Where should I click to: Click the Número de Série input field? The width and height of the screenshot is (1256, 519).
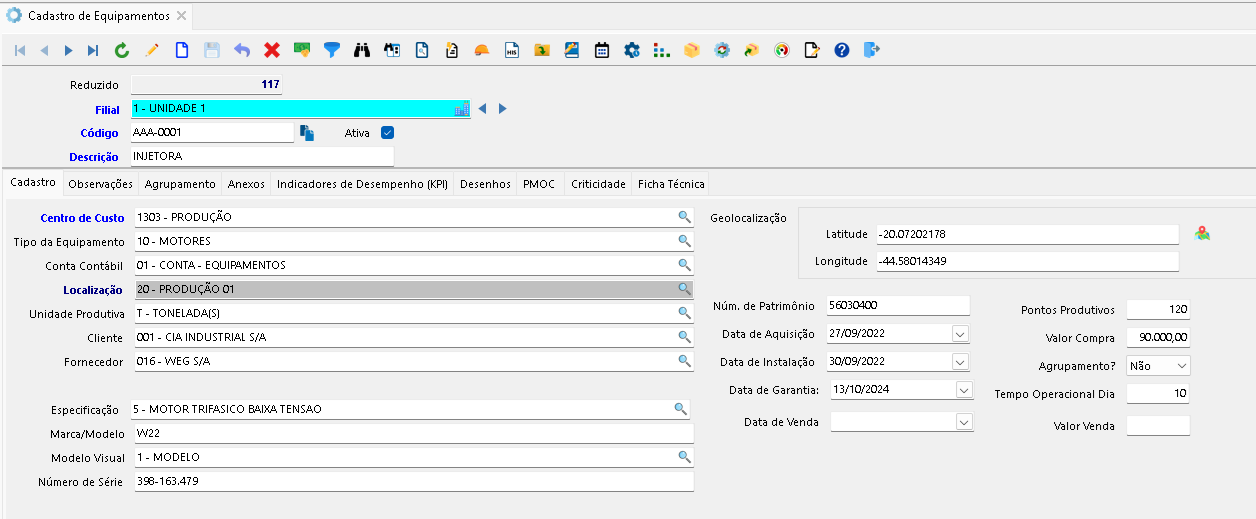click(x=414, y=482)
